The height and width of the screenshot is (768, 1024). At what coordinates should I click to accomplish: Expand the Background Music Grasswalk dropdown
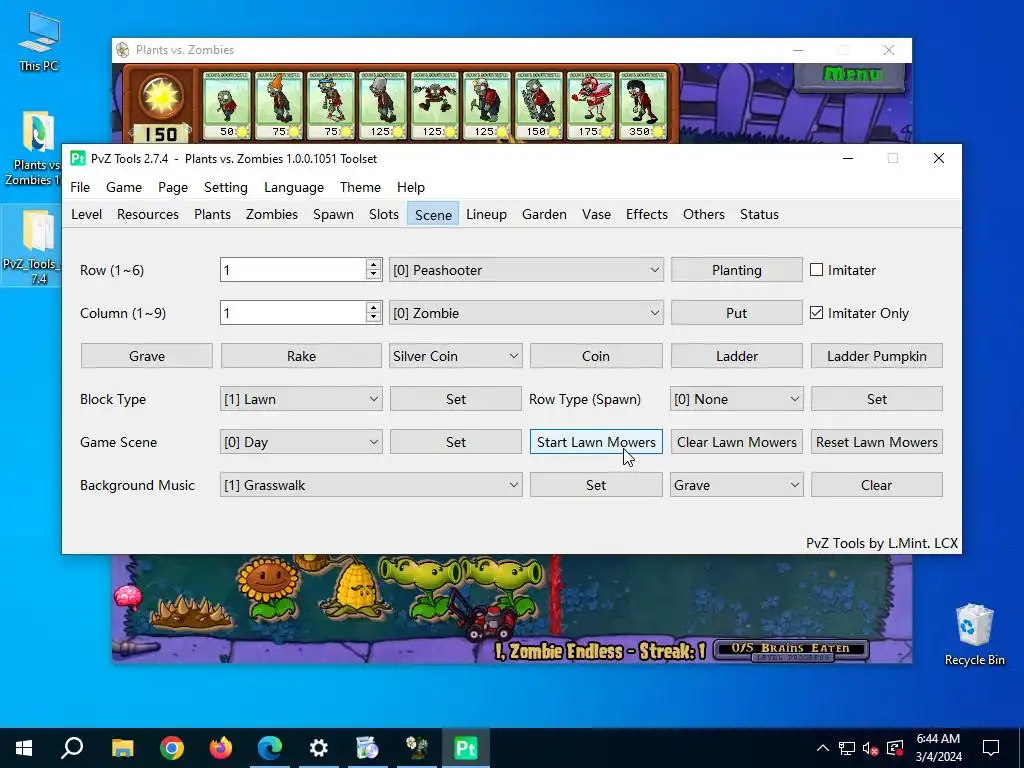pos(371,485)
